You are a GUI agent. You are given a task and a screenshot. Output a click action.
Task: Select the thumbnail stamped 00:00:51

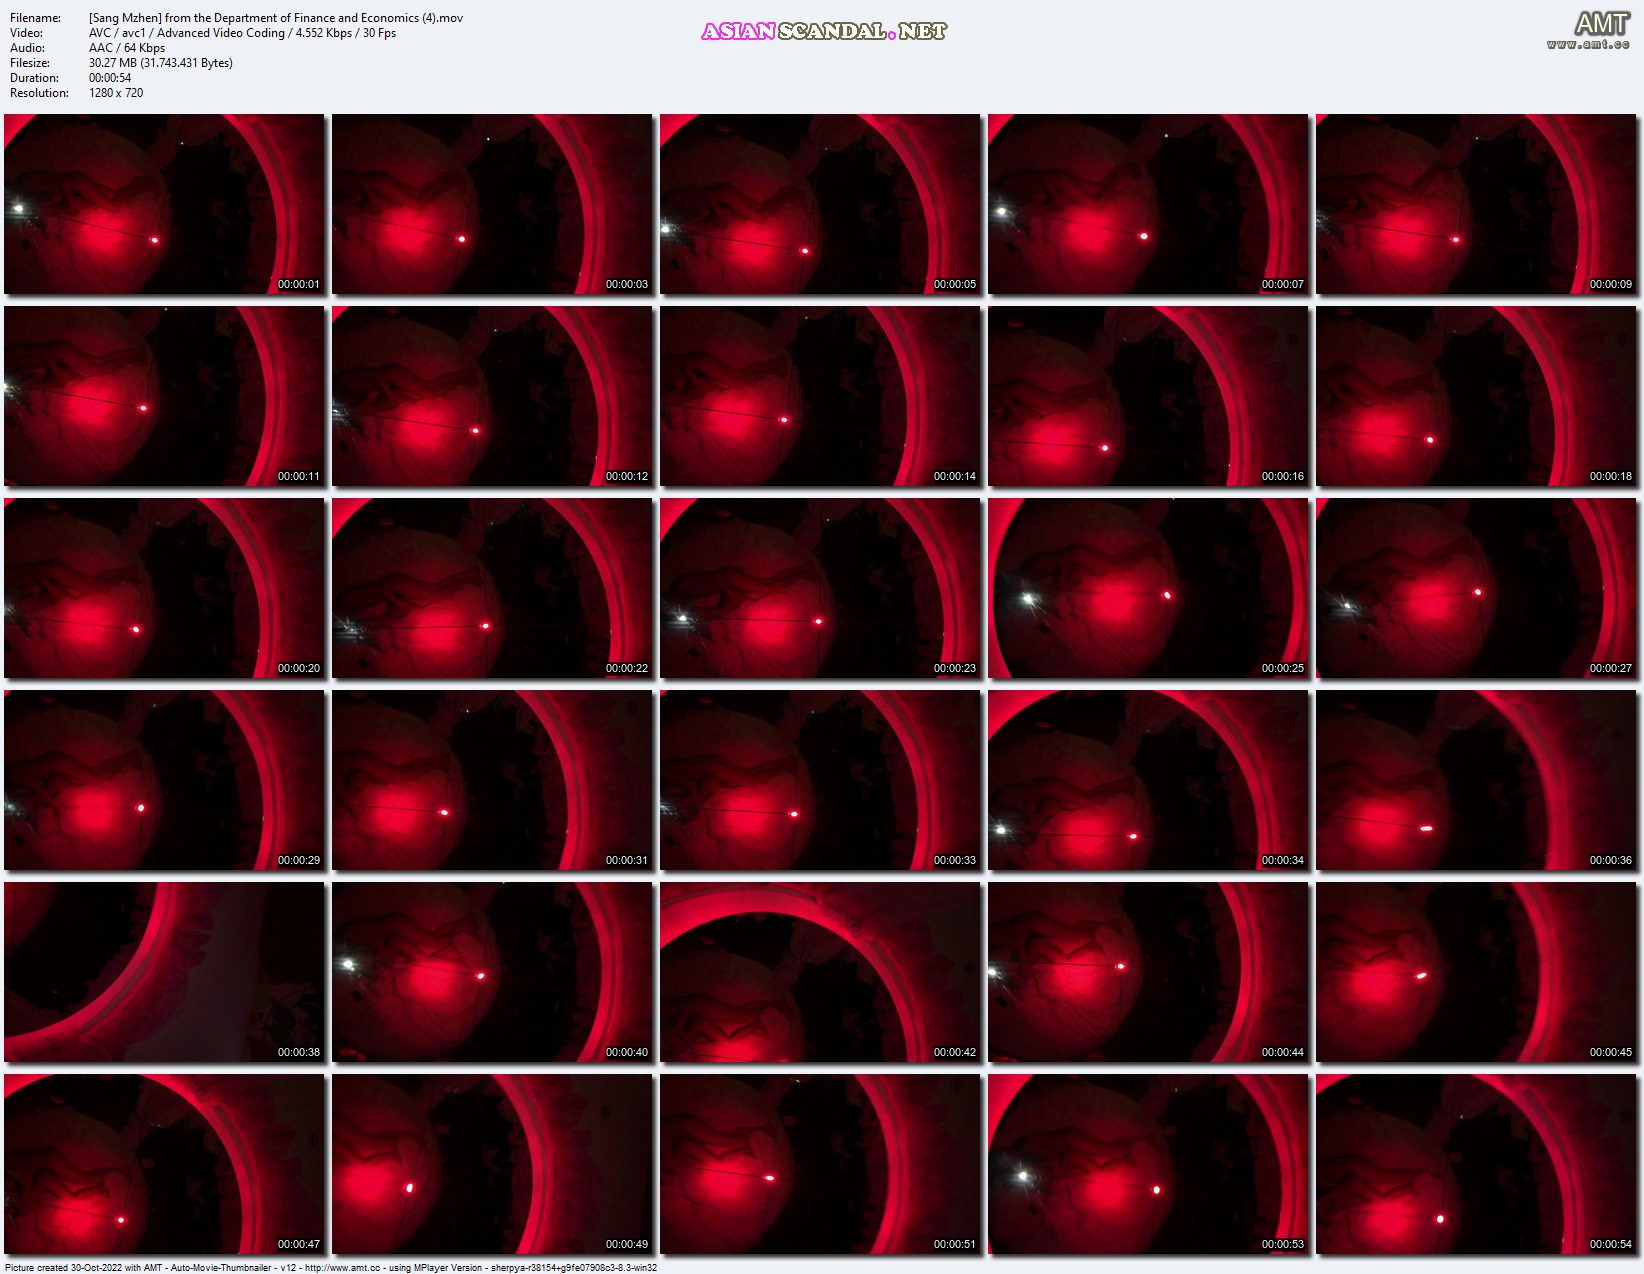click(x=820, y=1164)
